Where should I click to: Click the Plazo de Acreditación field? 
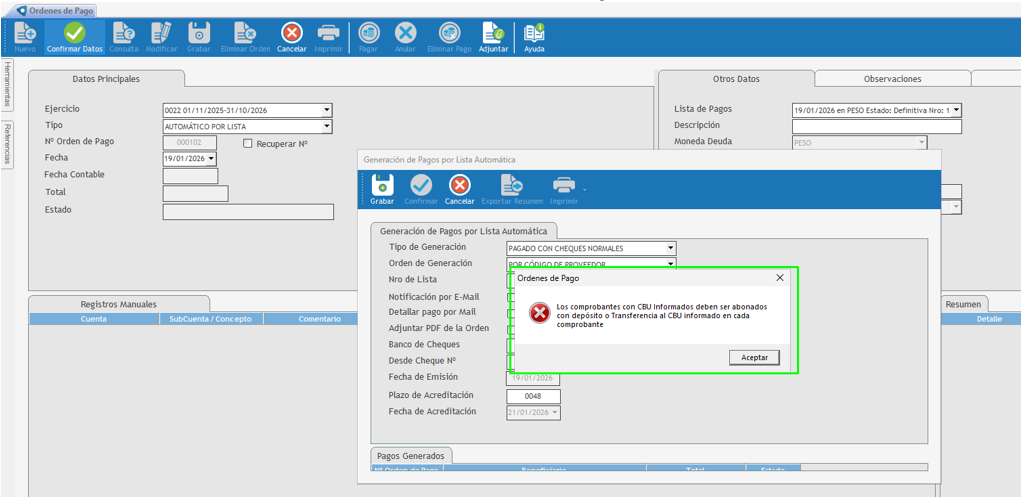533,396
